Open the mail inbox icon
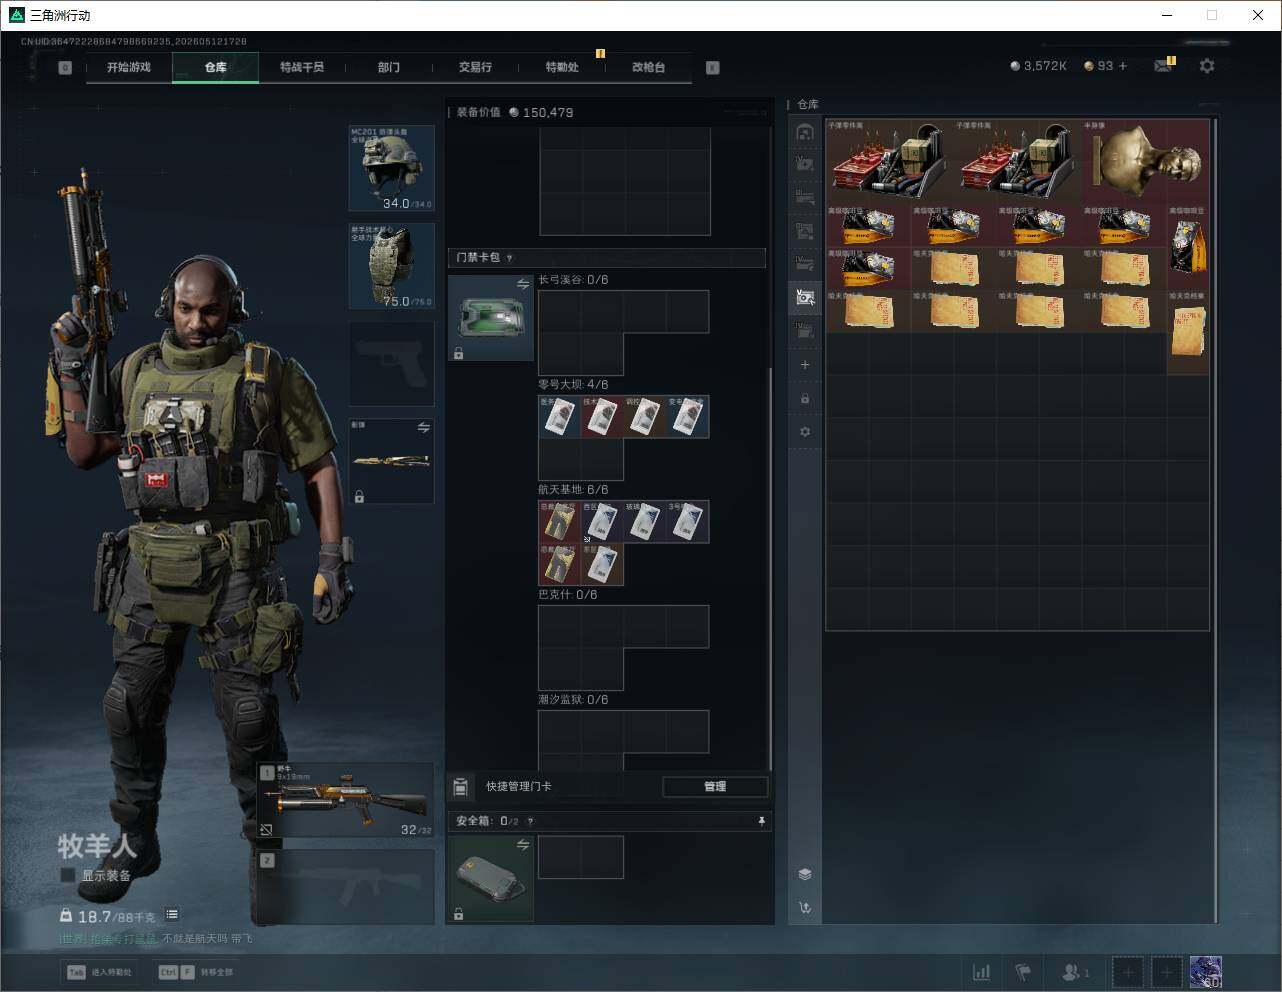Image resolution: width=1282 pixels, height=992 pixels. [x=1163, y=66]
